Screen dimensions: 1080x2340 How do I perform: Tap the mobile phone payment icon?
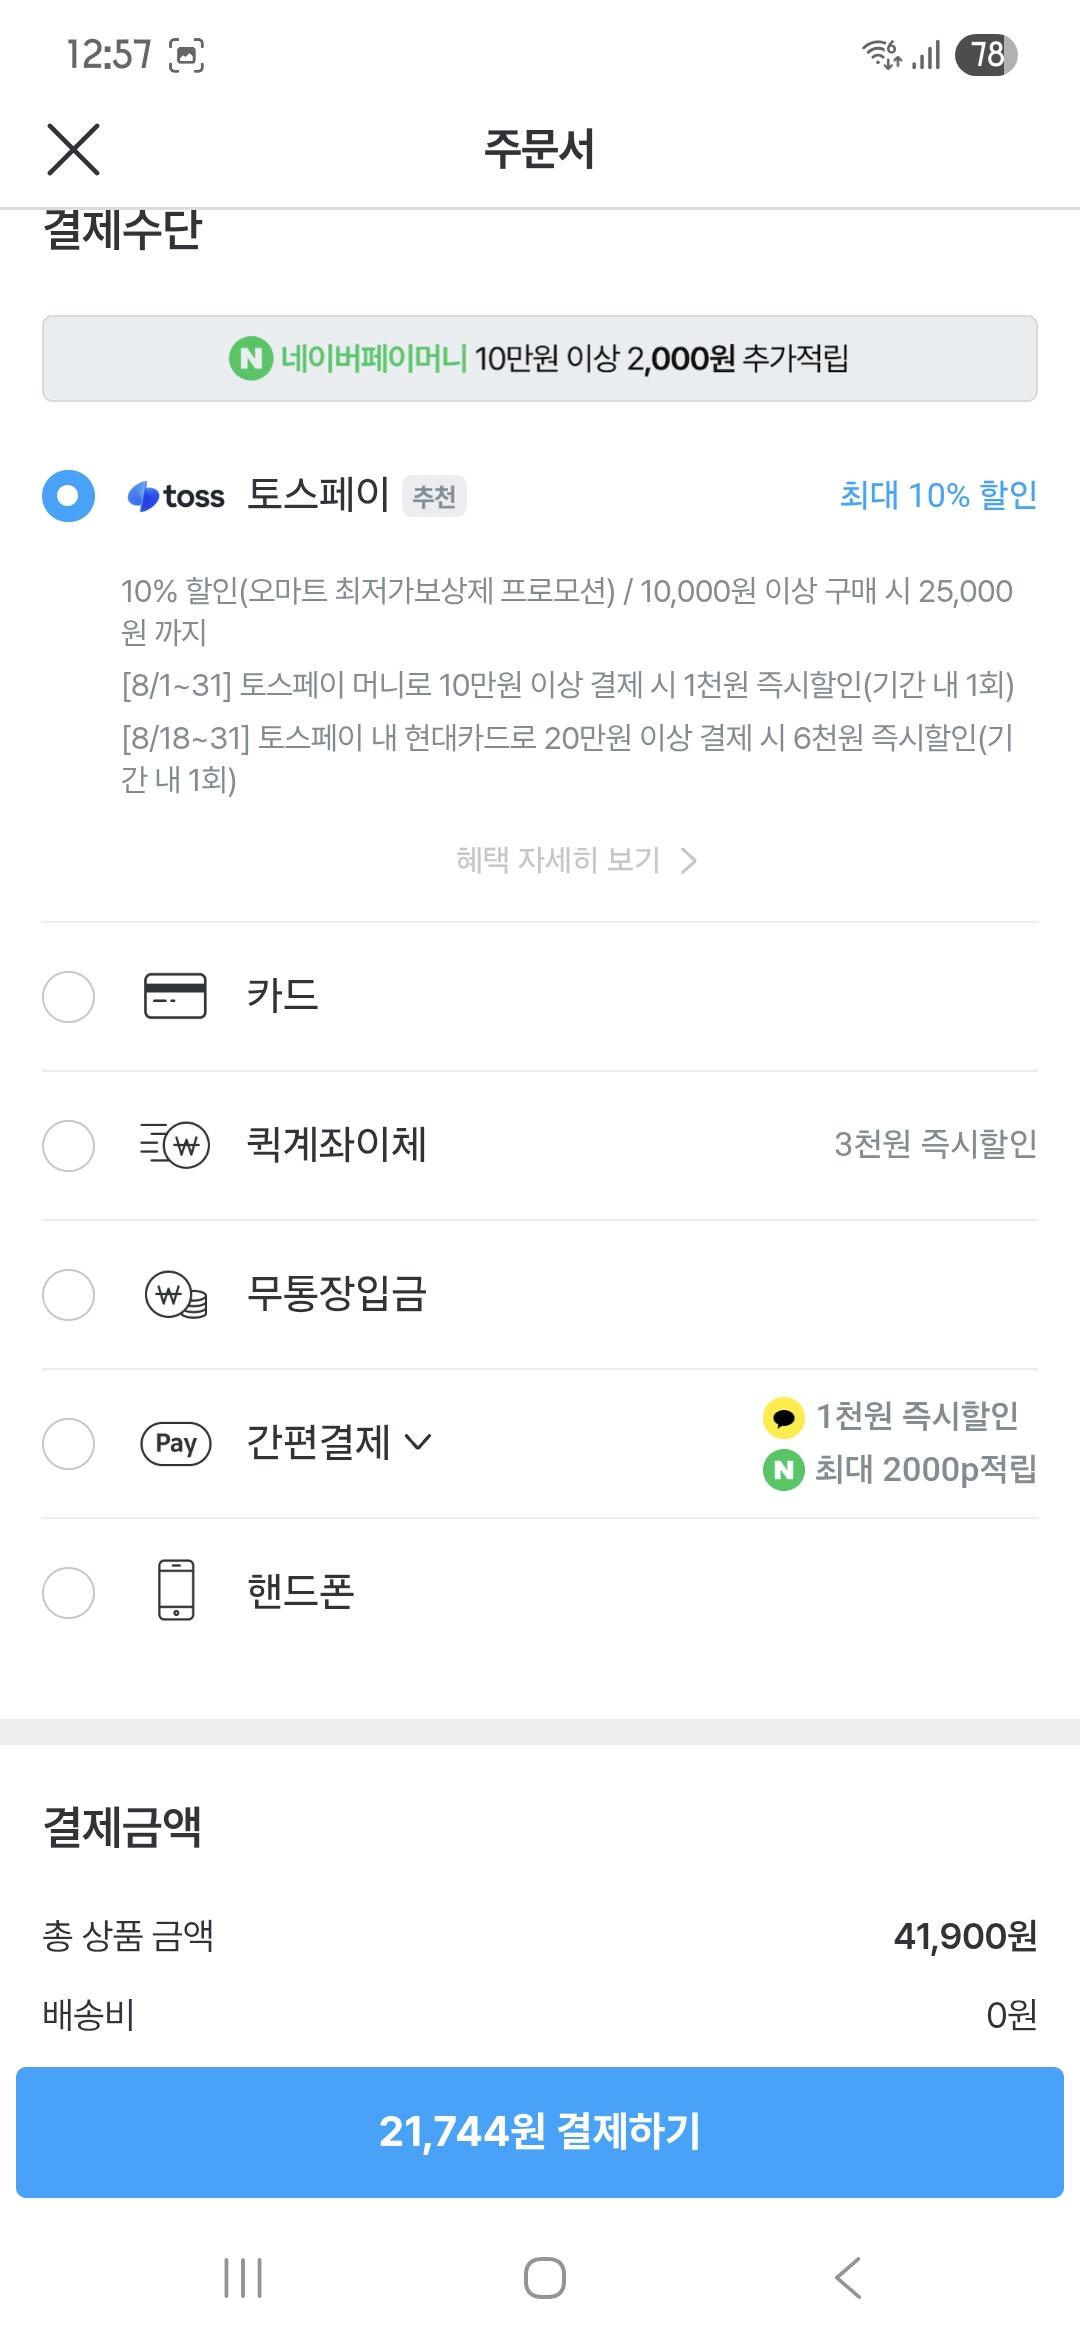[x=176, y=1590]
